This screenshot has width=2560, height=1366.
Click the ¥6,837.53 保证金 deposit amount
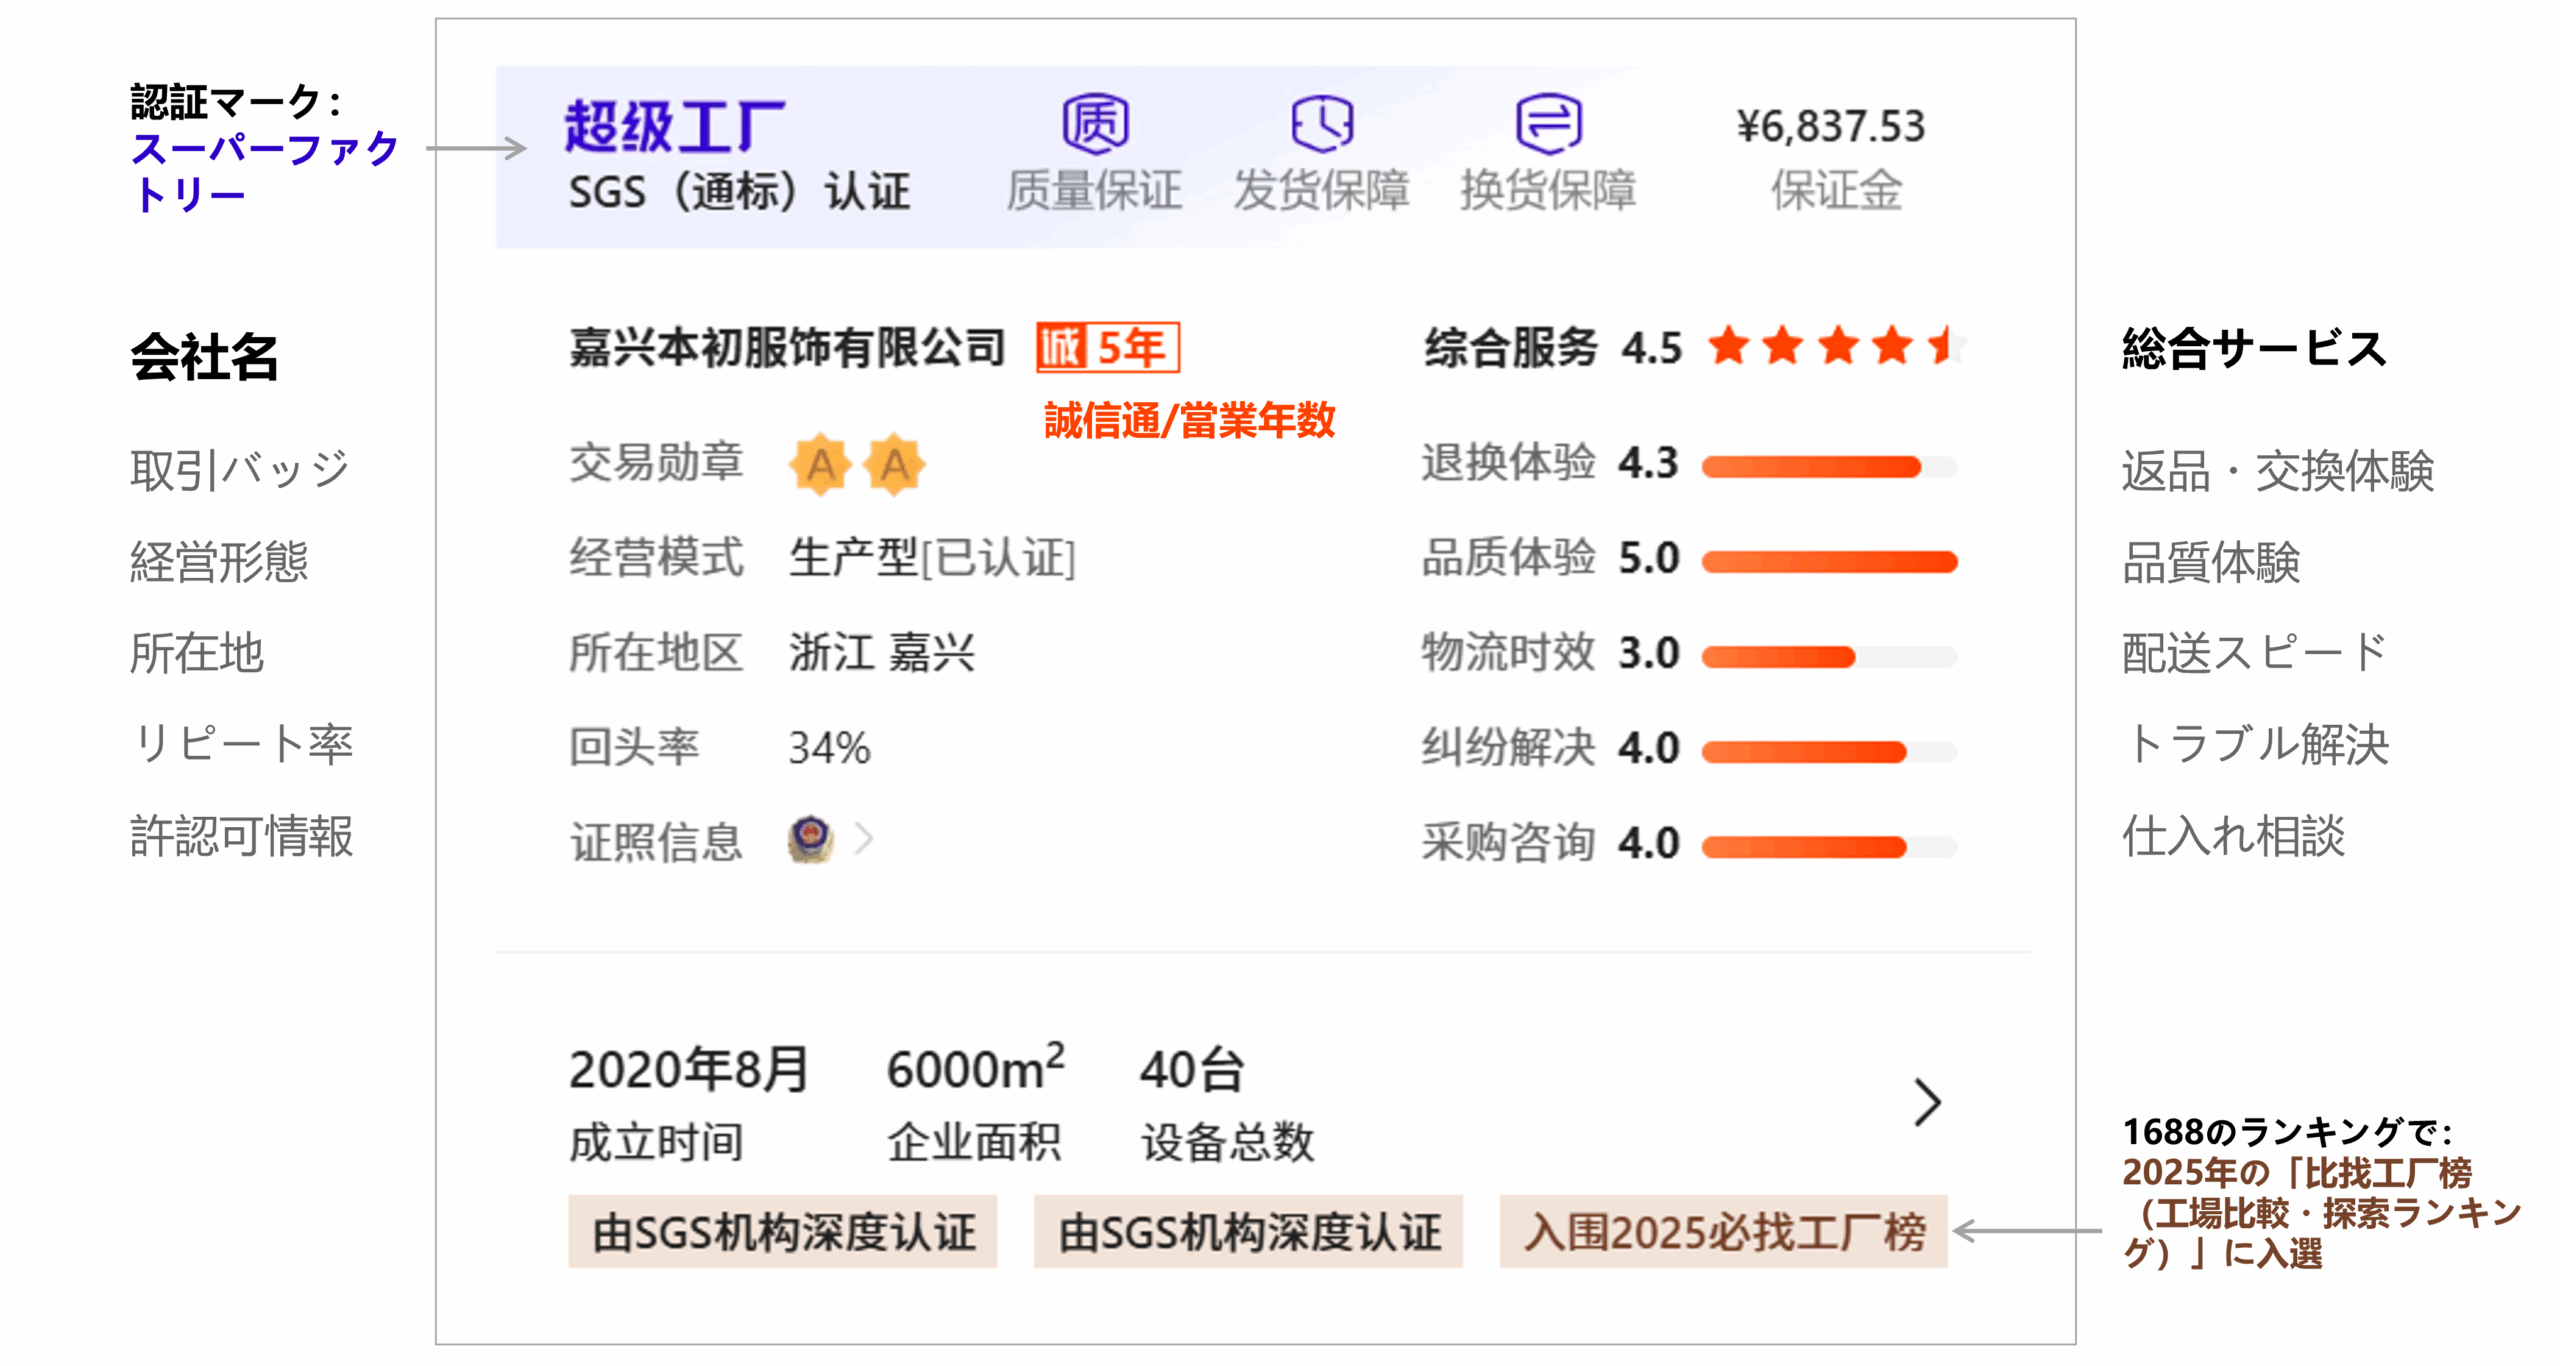1830,127
